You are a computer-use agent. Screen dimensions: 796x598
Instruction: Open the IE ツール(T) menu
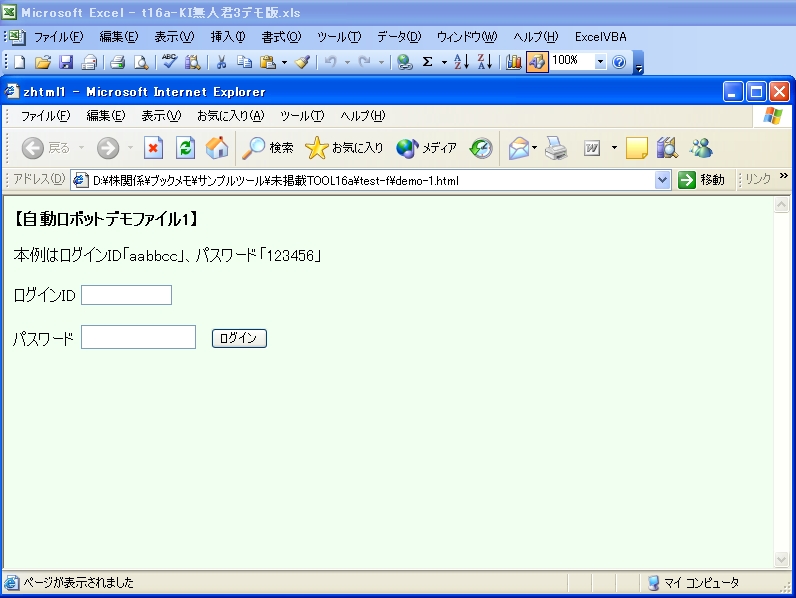click(302, 116)
